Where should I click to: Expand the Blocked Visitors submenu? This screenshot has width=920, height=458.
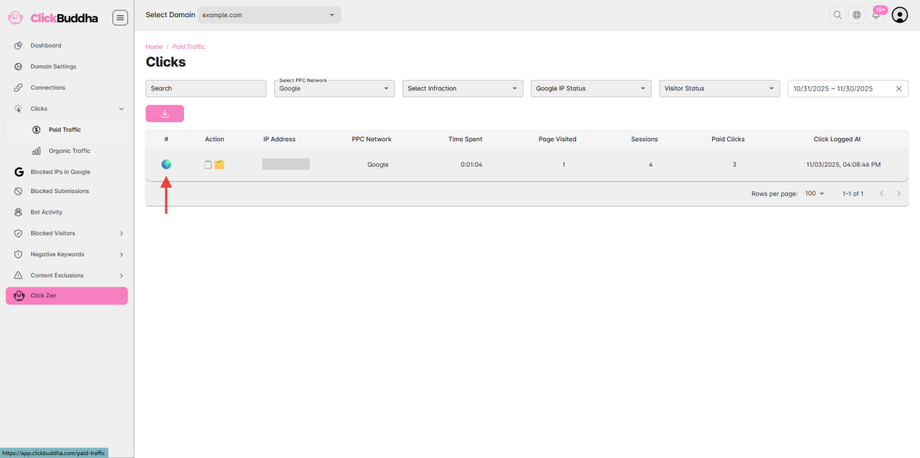coord(121,233)
